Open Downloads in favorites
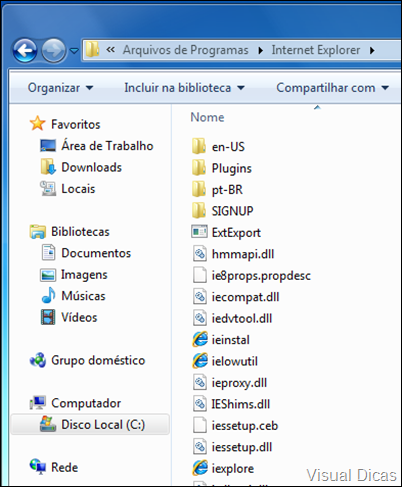 92,167
